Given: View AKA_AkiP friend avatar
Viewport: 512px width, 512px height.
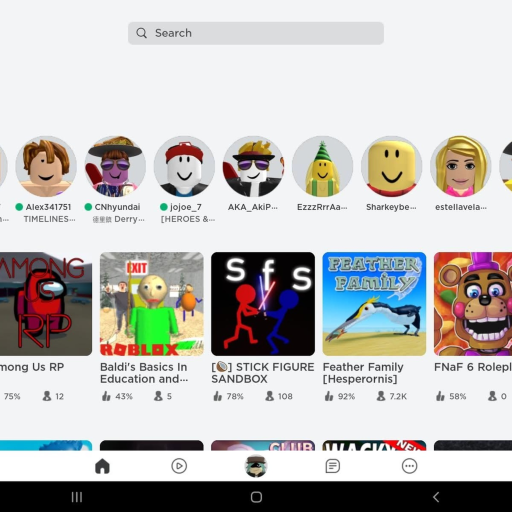Looking at the screenshot, I should [253, 166].
